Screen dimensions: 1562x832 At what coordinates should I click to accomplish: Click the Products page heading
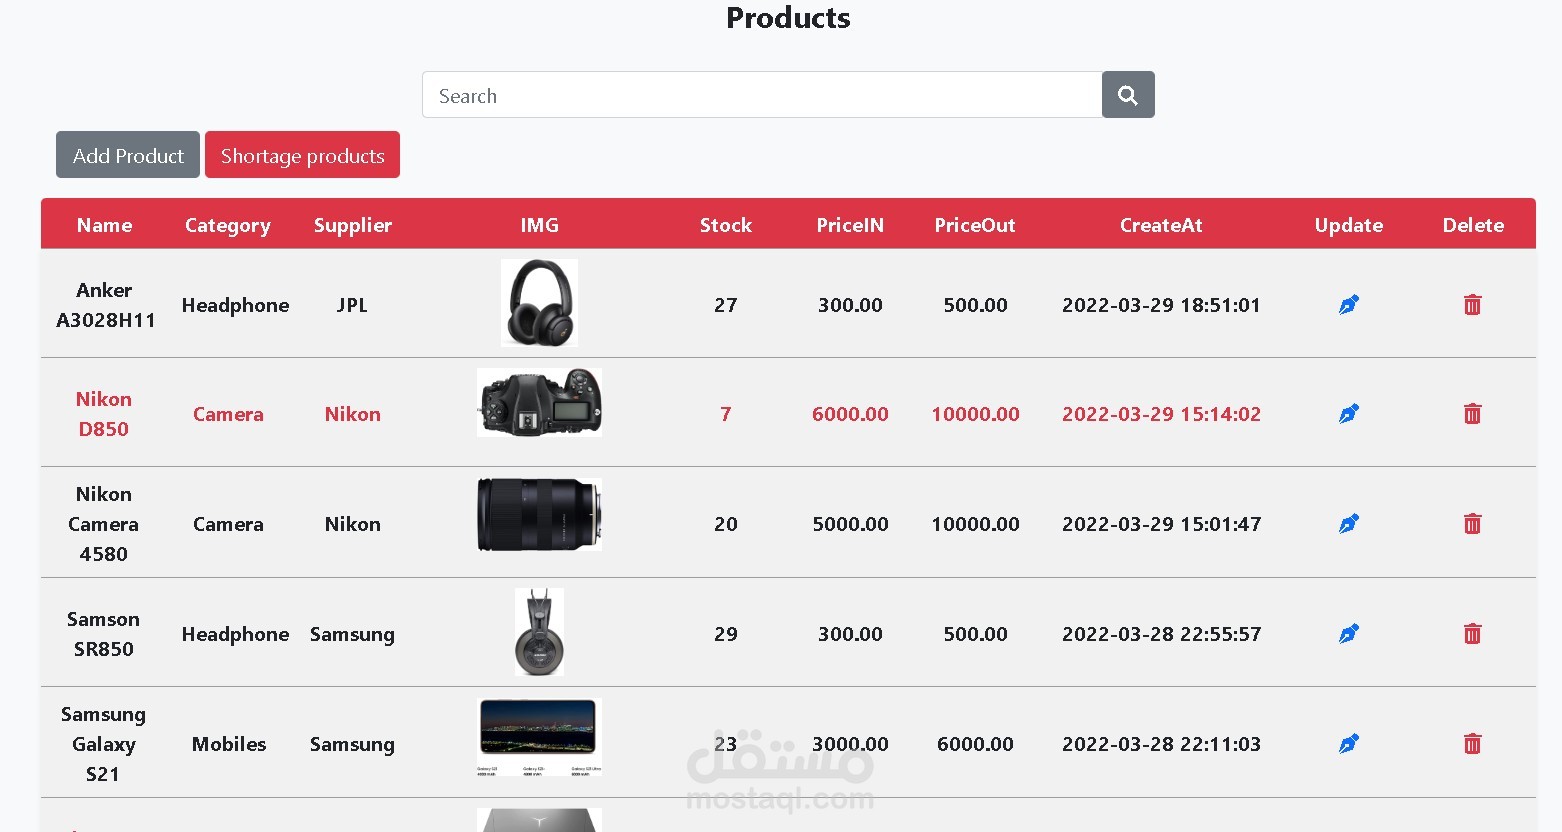click(x=788, y=18)
